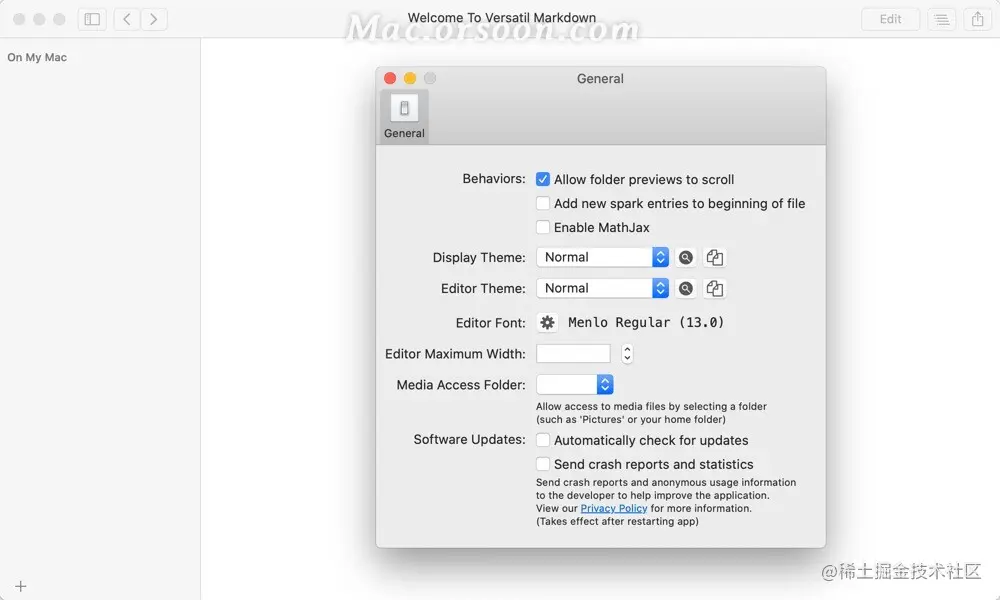Toggle the sidebar in main window toolbar
Screen dimensions: 1000x600
point(92,19)
